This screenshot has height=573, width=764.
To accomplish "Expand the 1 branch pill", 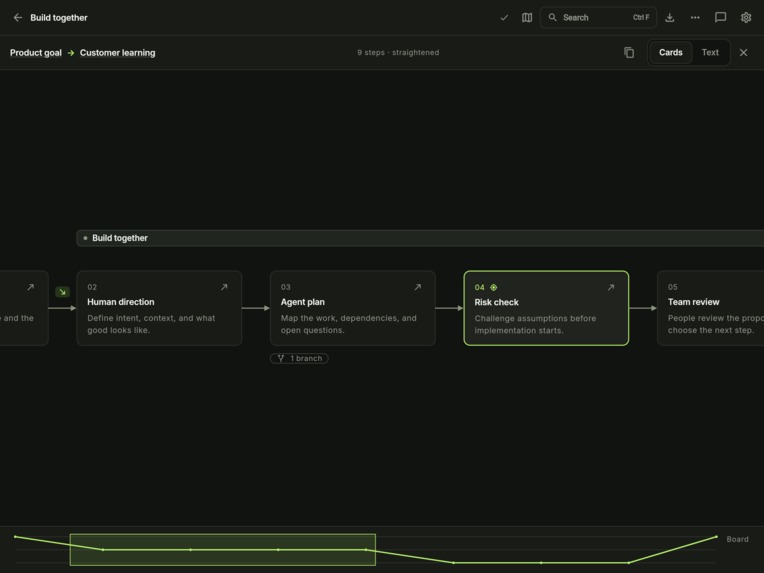I will [x=299, y=358].
